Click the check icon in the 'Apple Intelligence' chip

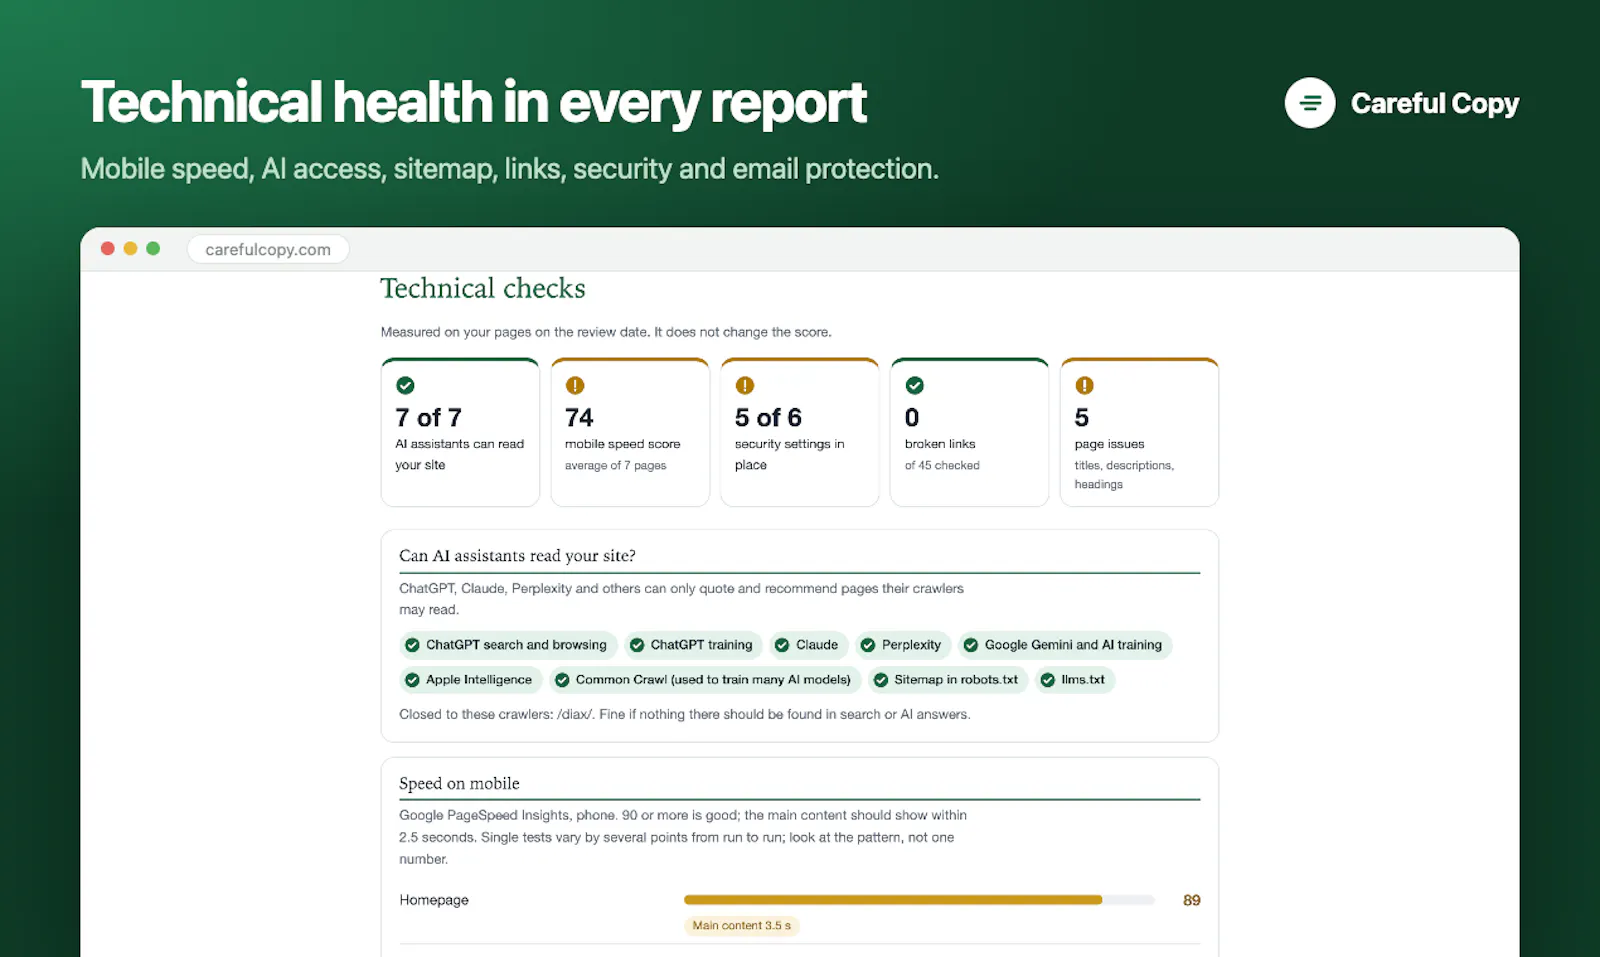412,680
